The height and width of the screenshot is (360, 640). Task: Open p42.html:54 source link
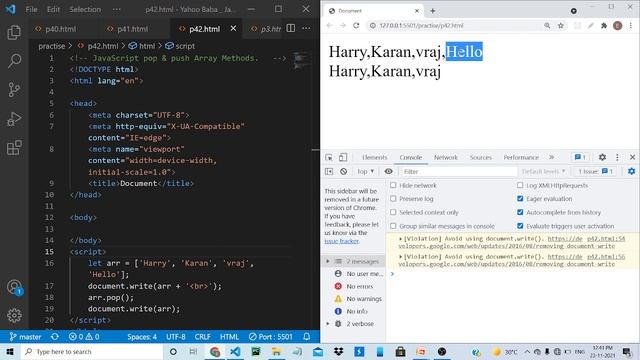click(x=606, y=239)
